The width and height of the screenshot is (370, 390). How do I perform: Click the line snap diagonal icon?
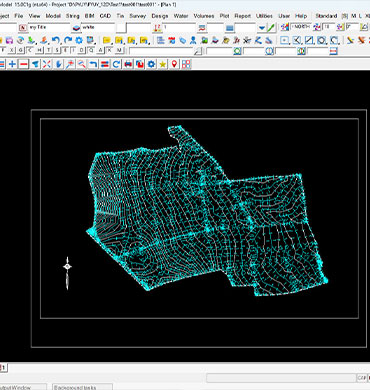[x=309, y=40]
